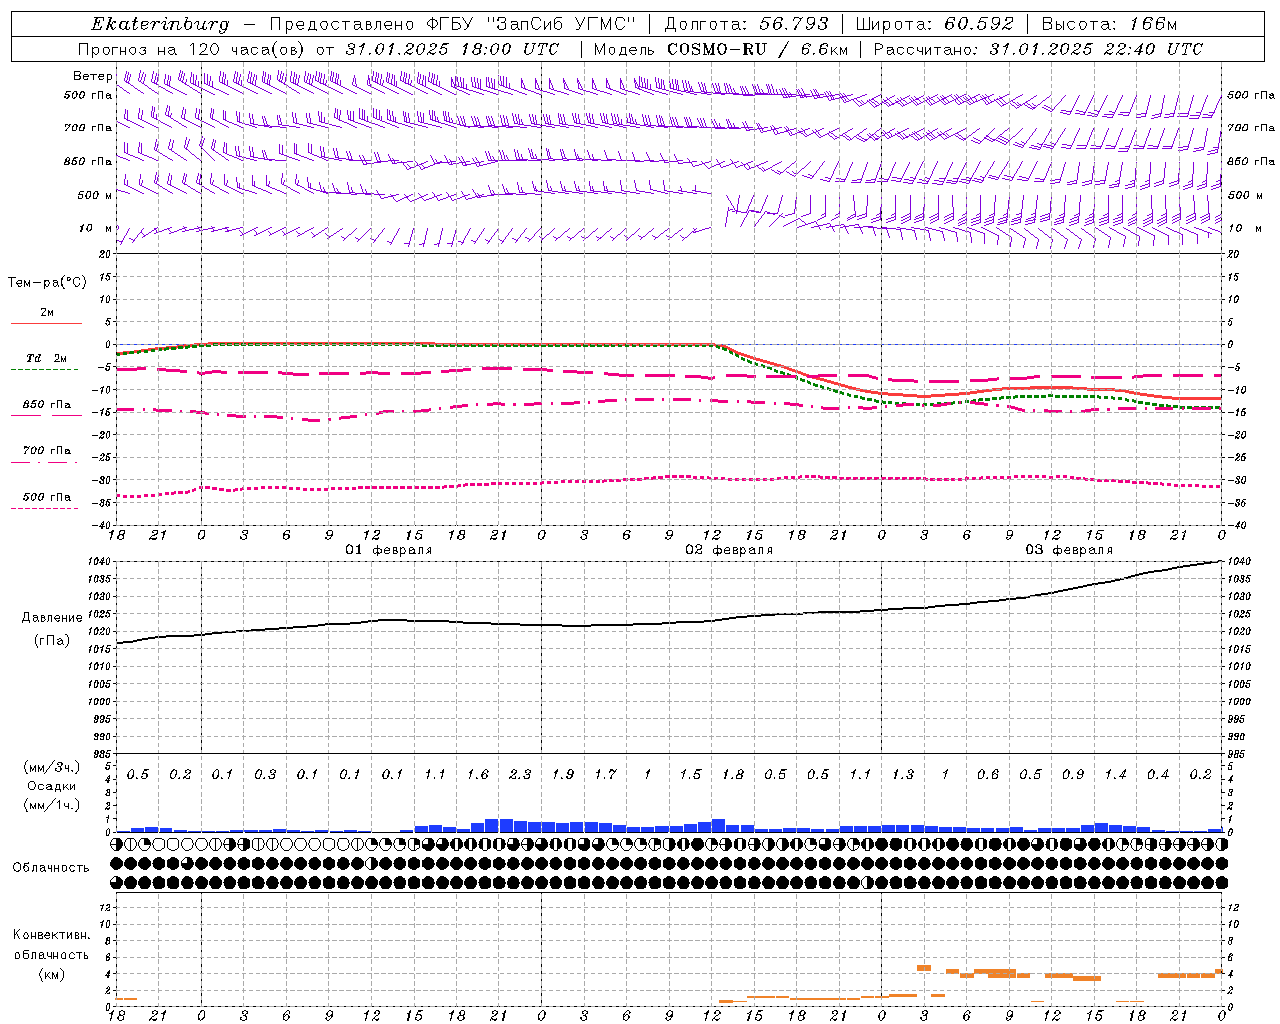Click the (мм/3ч.) unit label

(52, 767)
